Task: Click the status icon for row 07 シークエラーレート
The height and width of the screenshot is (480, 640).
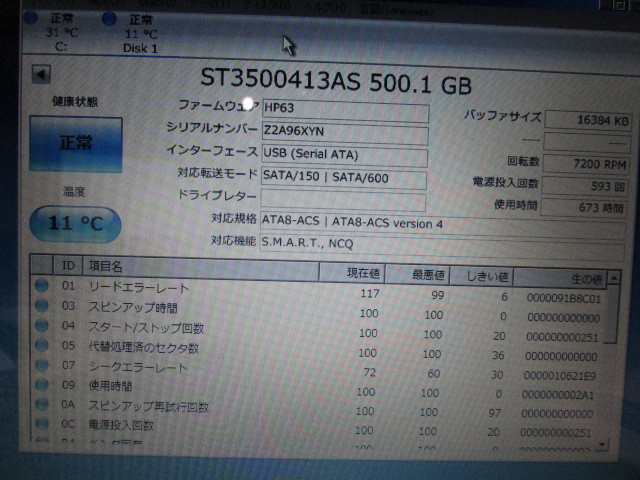Action: (42, 365)
